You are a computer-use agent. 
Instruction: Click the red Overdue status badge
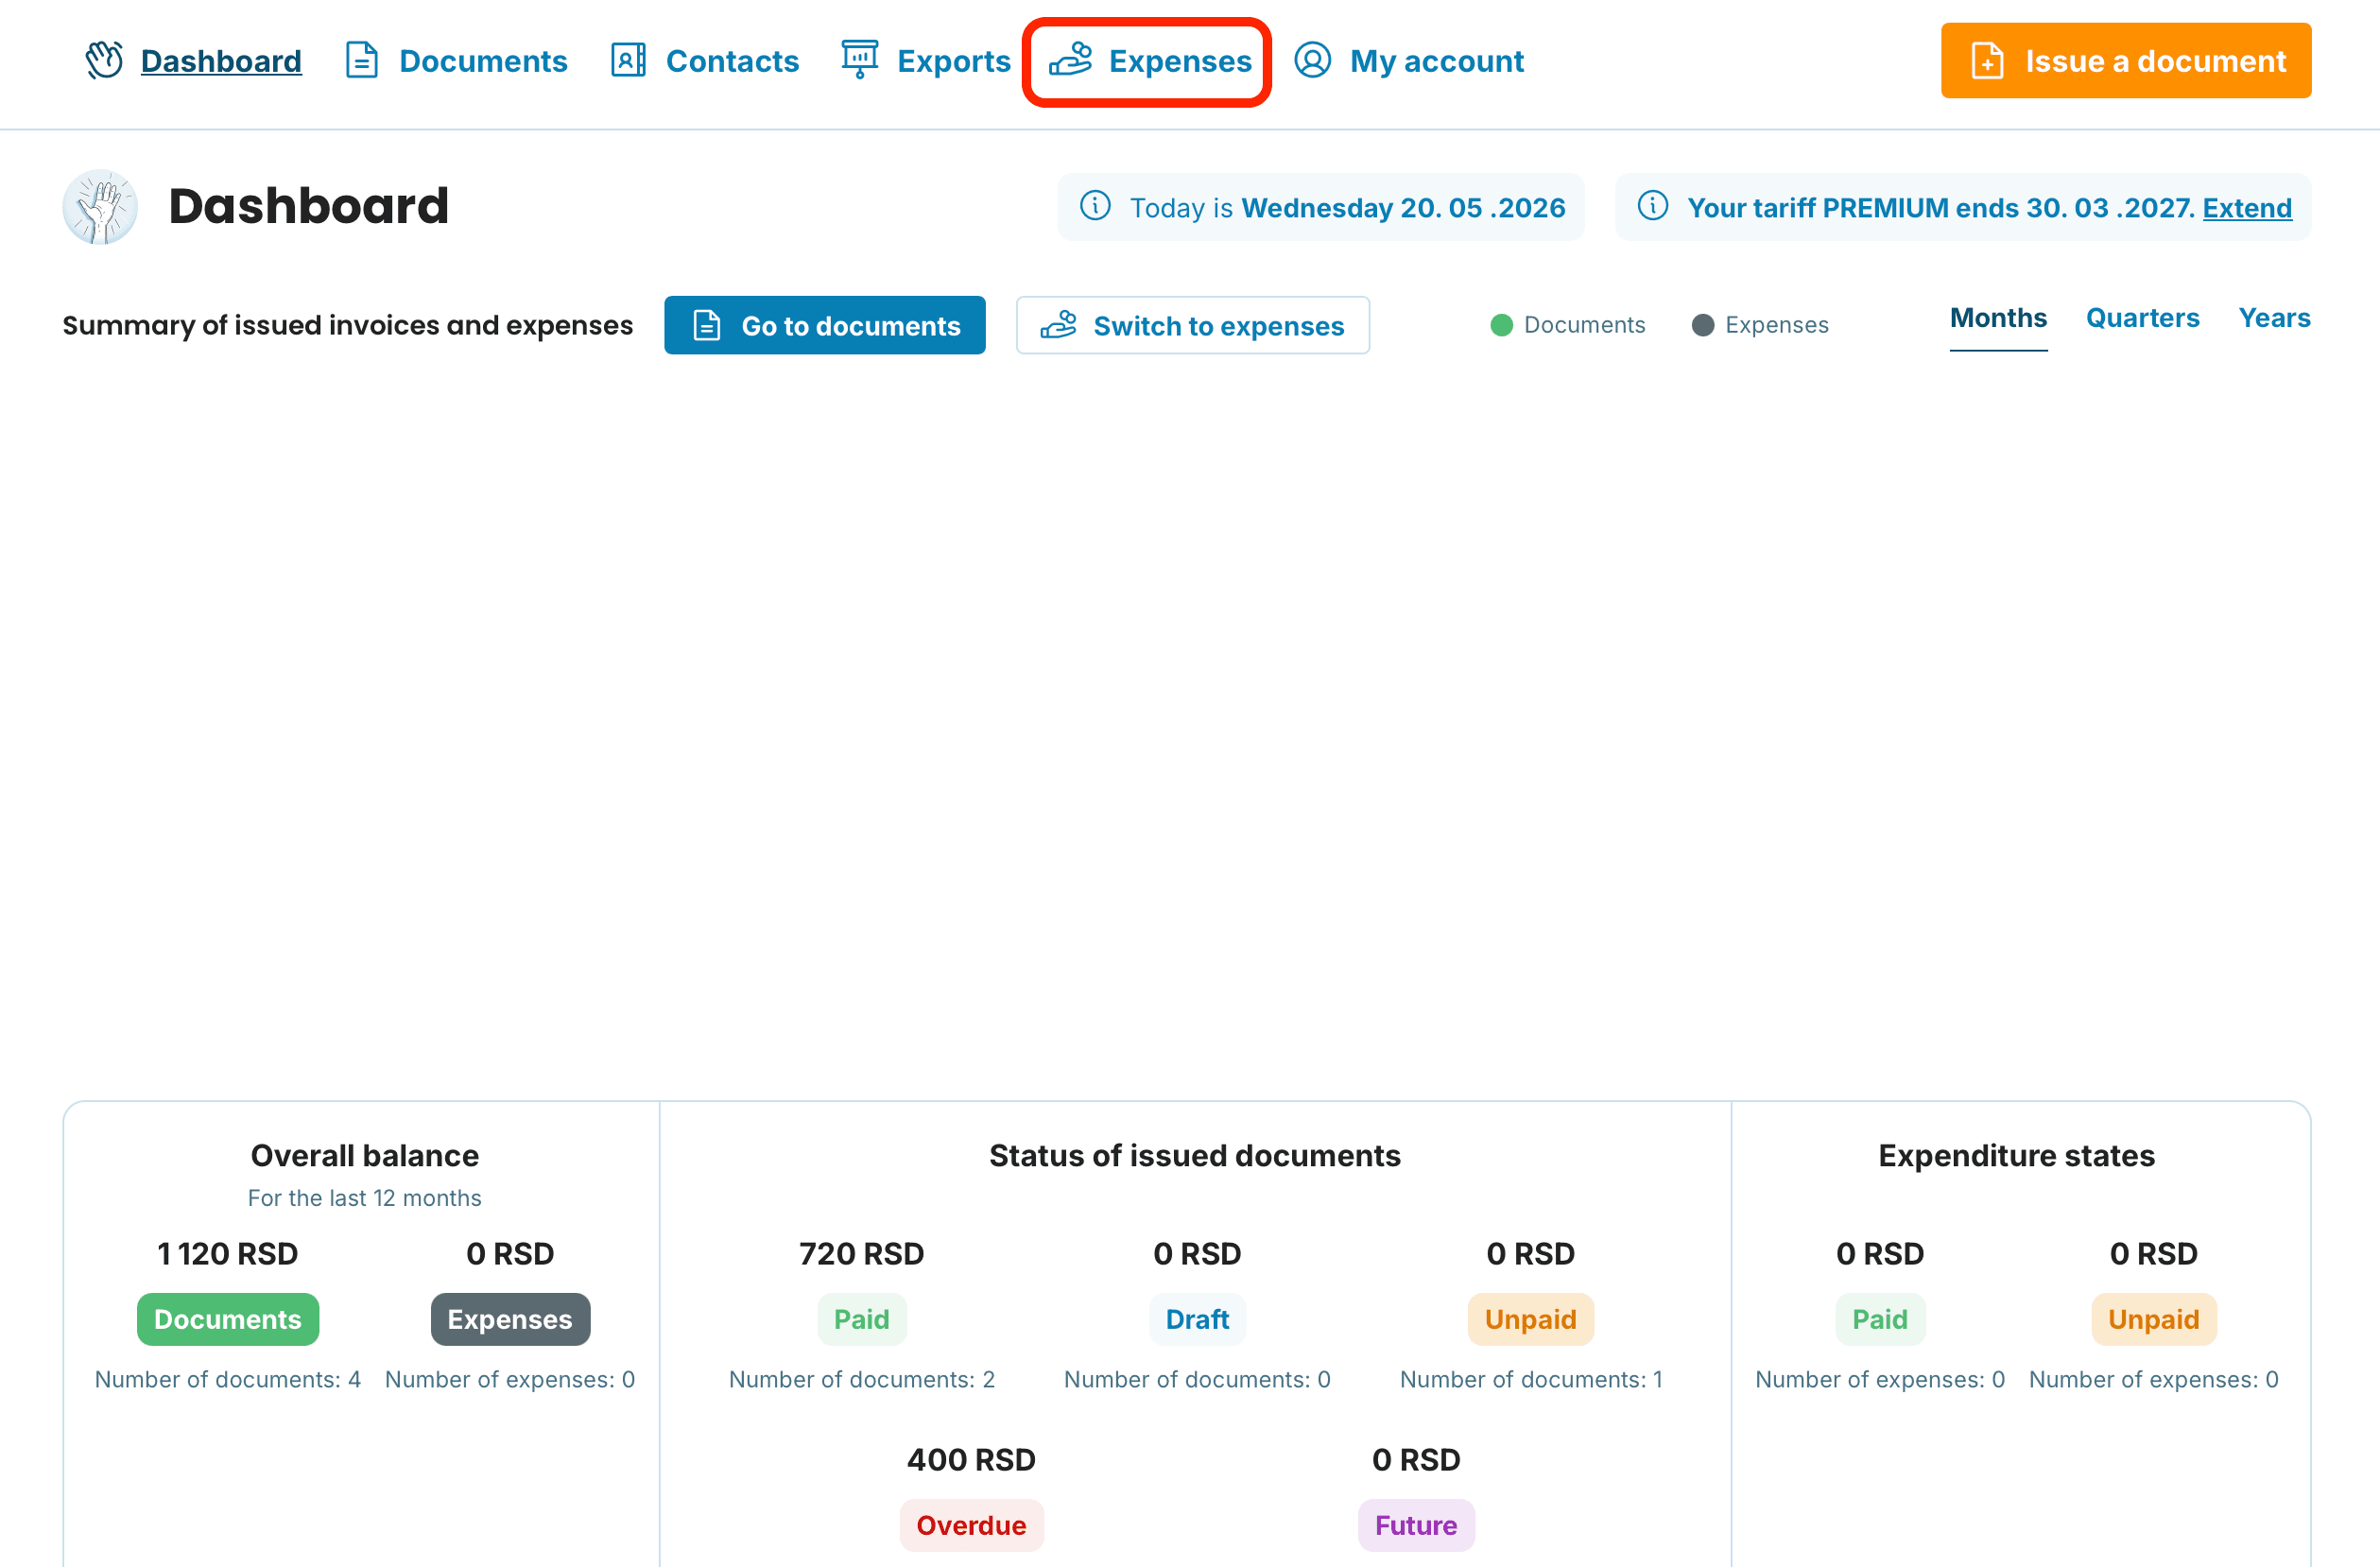coord(971,1525)
